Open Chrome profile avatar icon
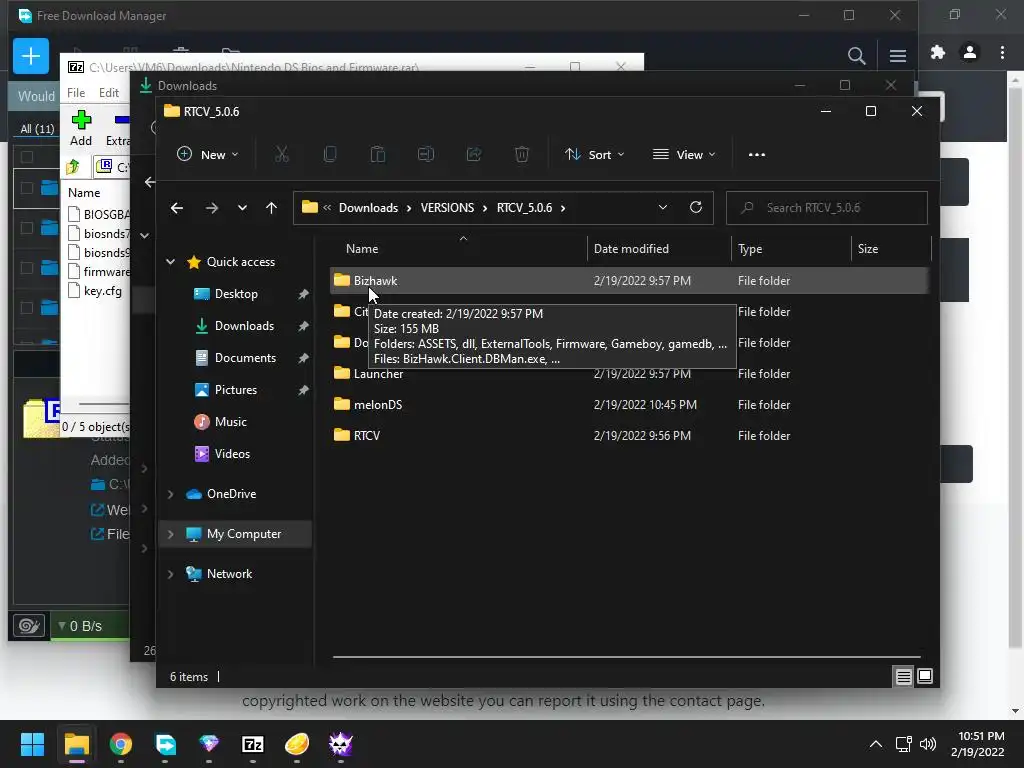 point(970,52)
